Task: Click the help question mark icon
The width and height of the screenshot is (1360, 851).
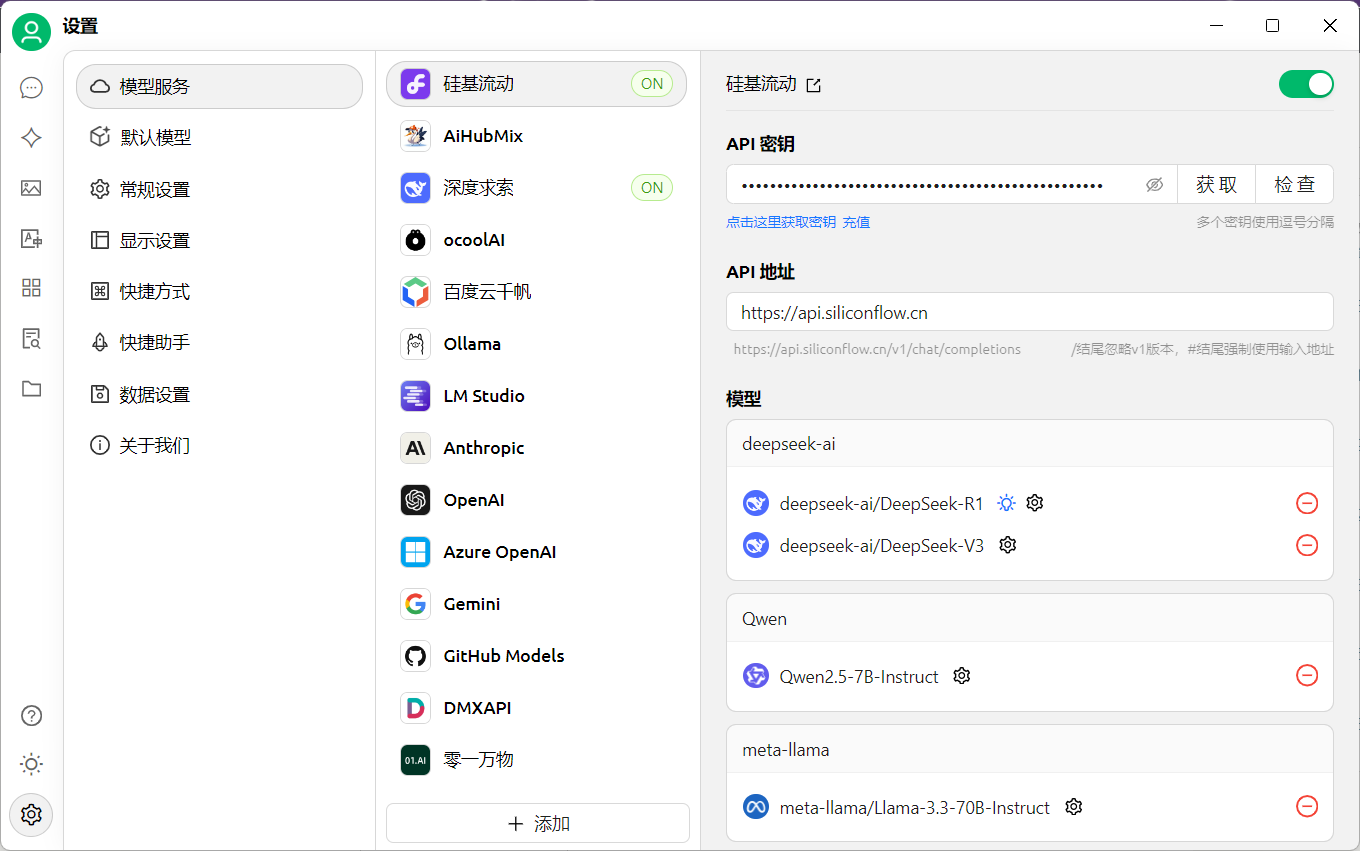Action: coord(31,715)
